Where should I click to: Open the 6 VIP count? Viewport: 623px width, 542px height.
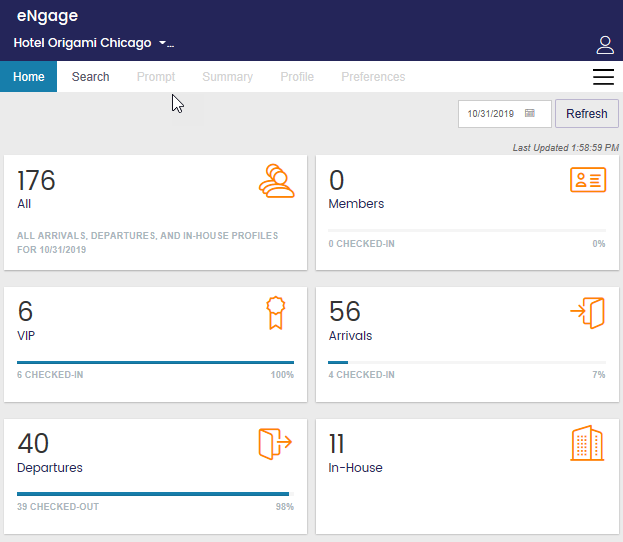[x=25, y=311]
